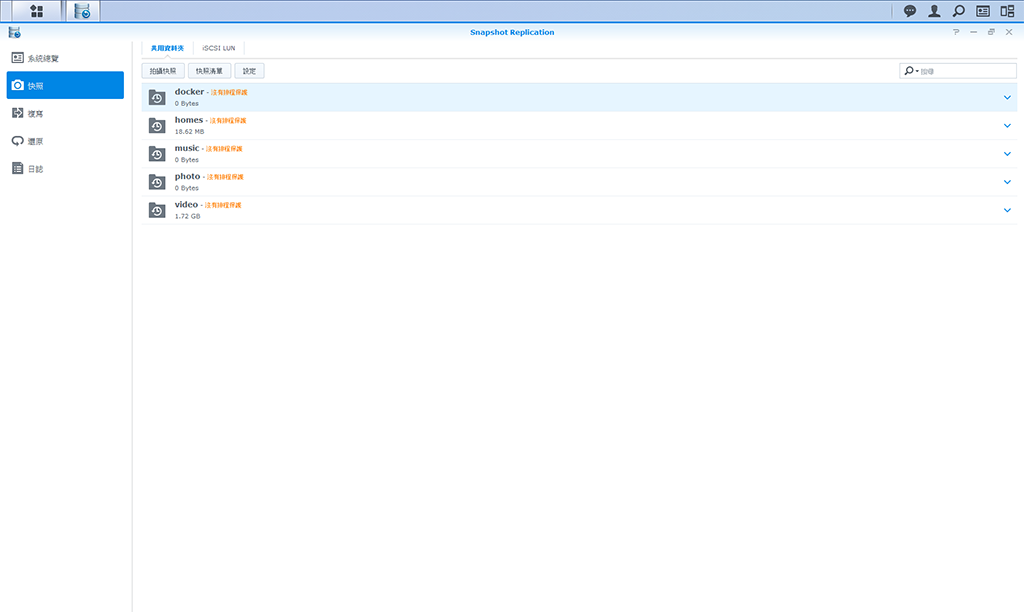Expand the video row chevron
Screen dimensions: 1024x612
click(1007, 210)
